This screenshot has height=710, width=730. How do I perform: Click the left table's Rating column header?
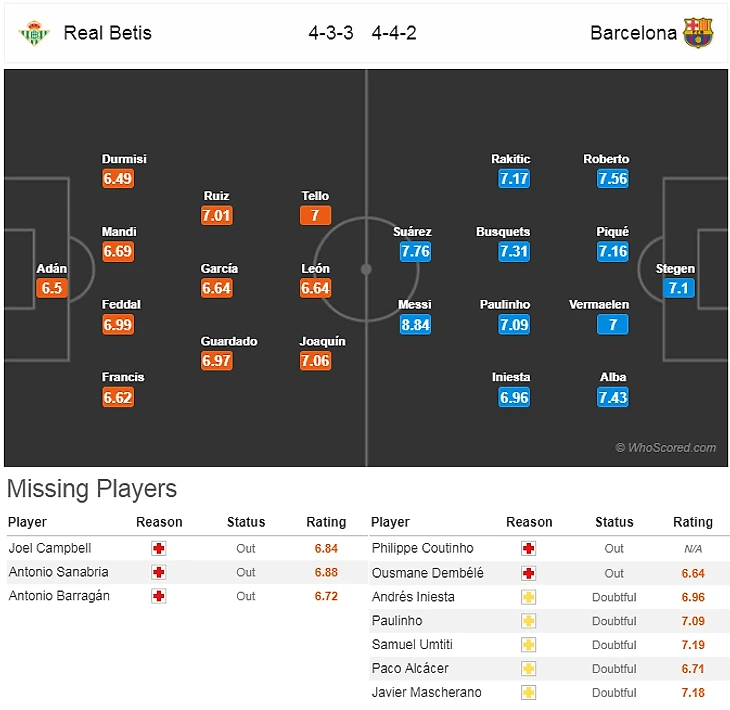tap(326, 522)
